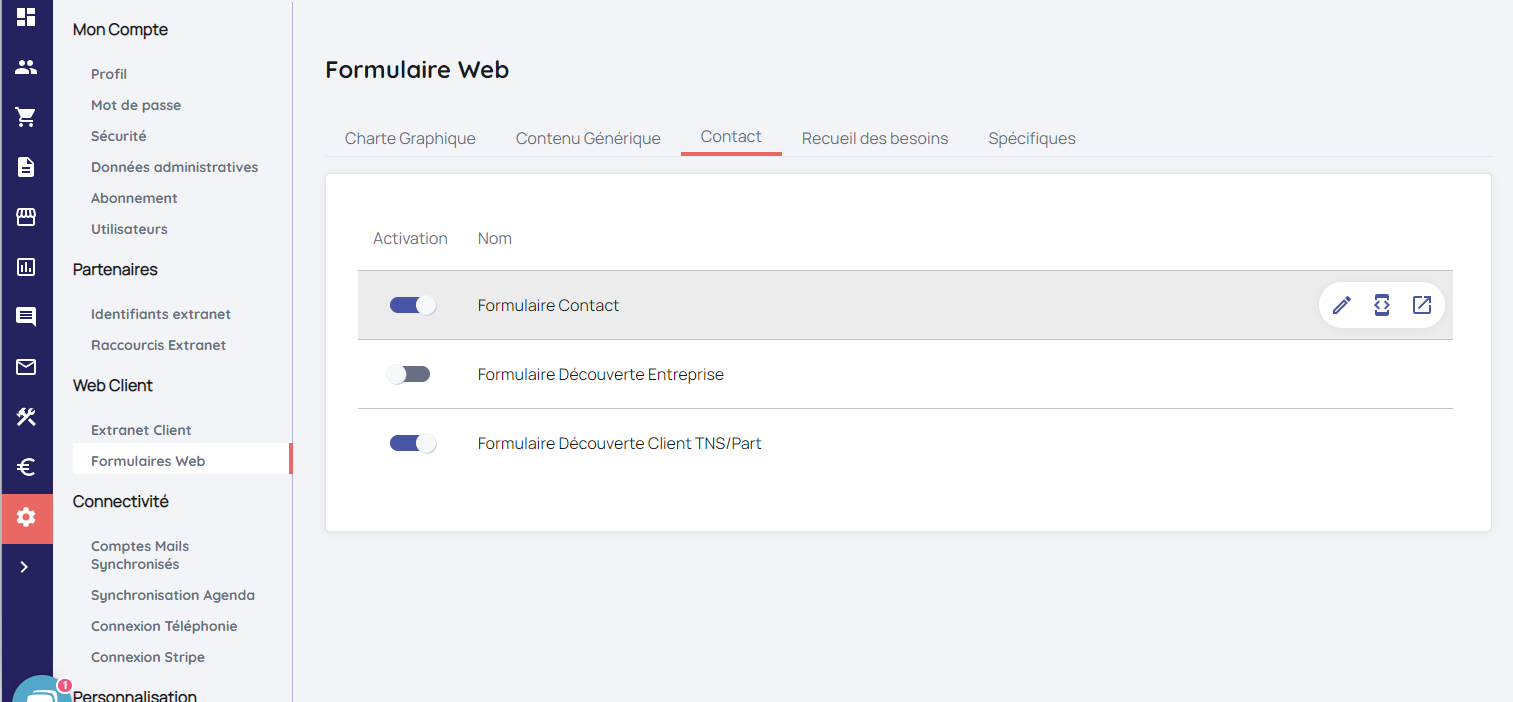Open Formulaire Contact in new window icon

pos(1422,305)
